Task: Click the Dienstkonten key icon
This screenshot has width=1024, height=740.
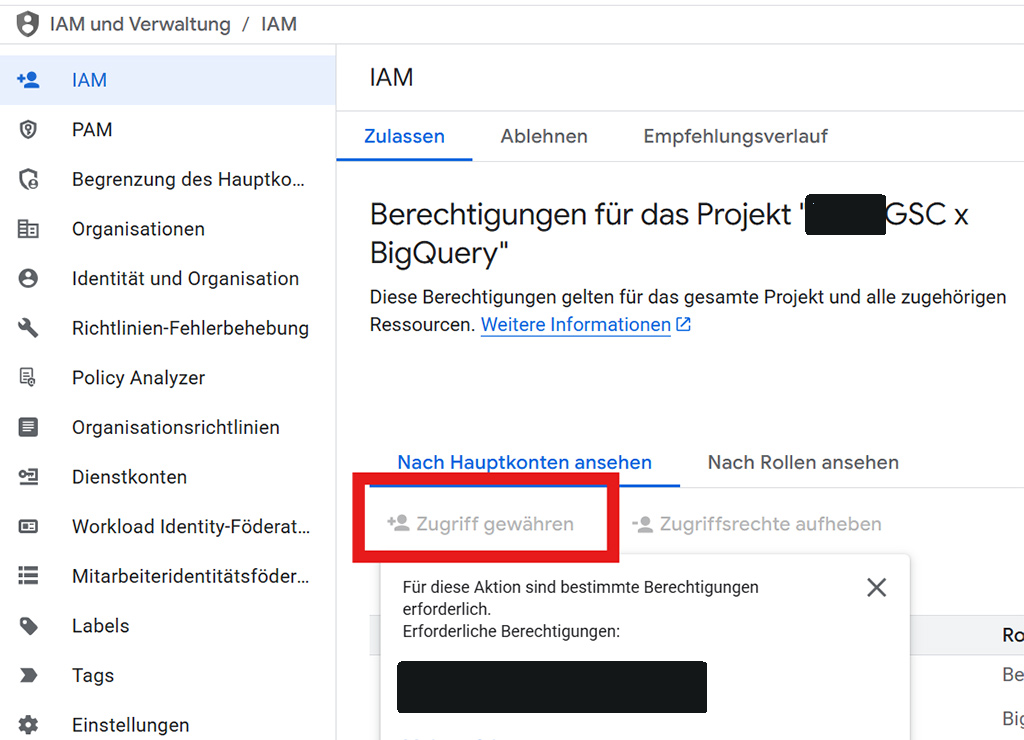Action: [x=28, y=477]
